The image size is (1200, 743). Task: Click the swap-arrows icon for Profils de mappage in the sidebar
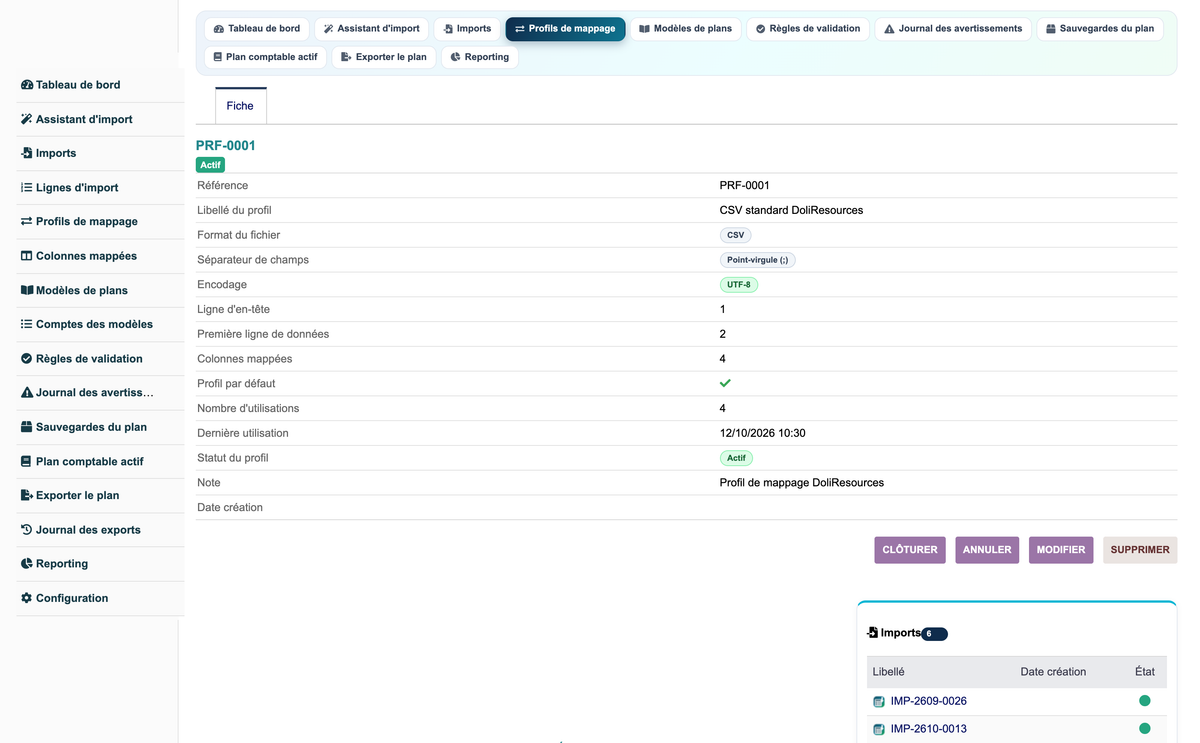point(27,221)
